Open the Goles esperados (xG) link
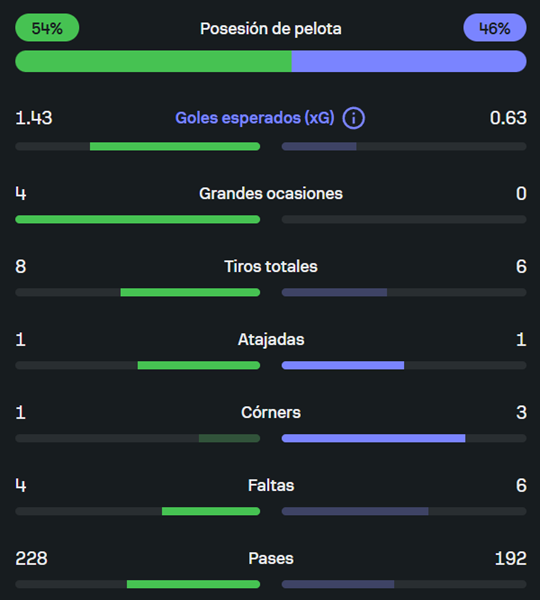 click(255, 118)
